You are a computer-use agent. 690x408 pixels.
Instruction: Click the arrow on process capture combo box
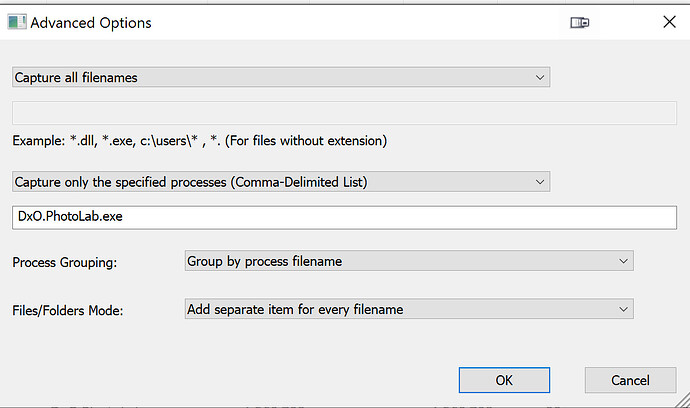coord(540,181)
